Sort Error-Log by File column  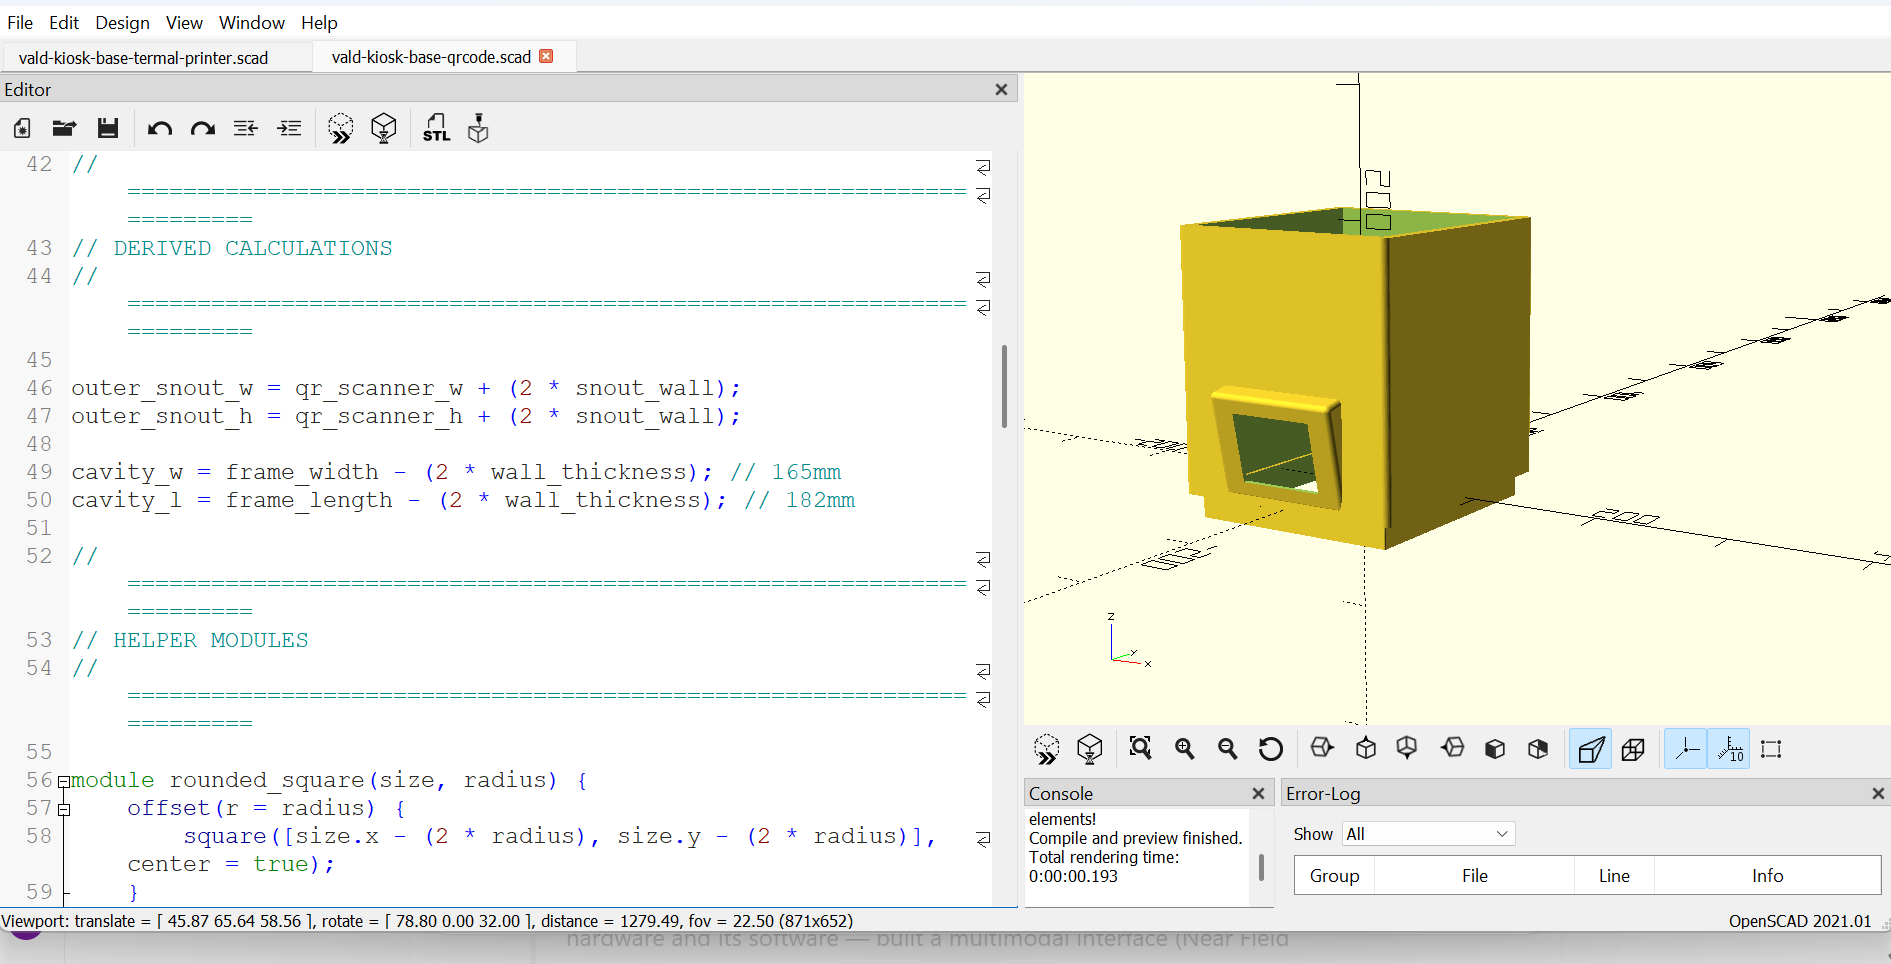pyautogui.click(x=1474, y=876)
